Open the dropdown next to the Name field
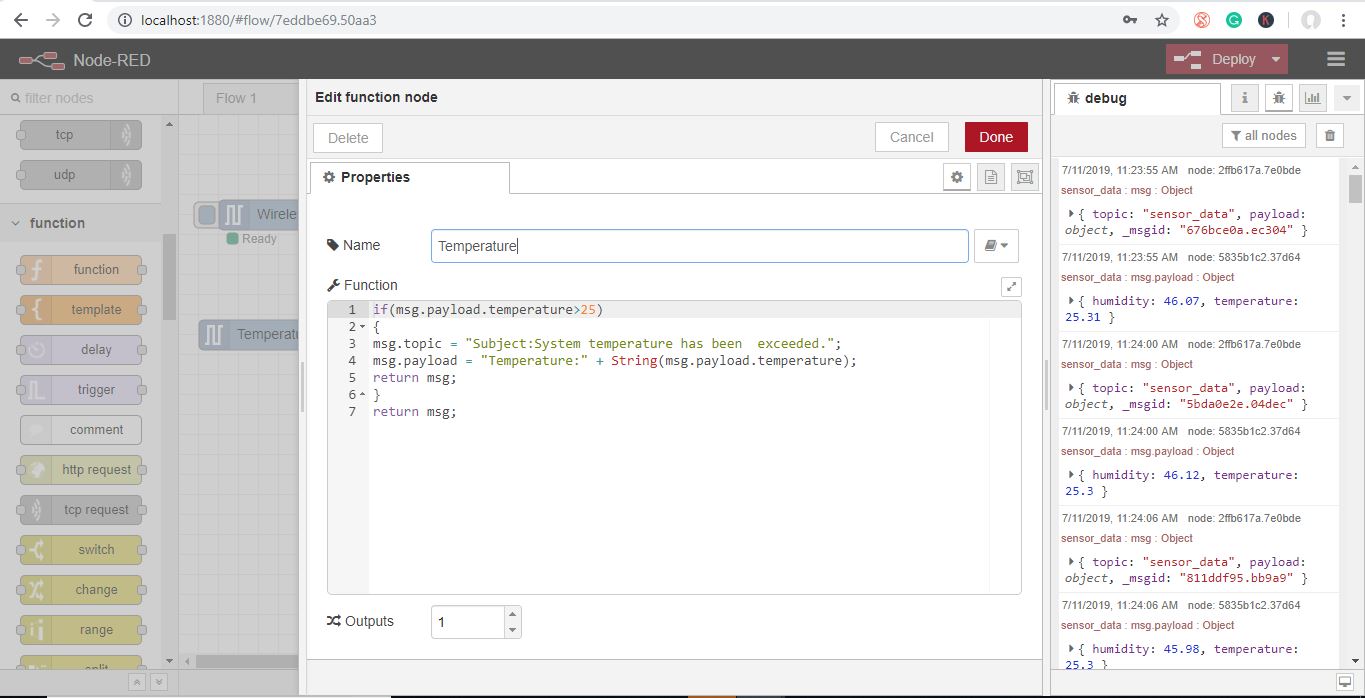 [996, 246]
